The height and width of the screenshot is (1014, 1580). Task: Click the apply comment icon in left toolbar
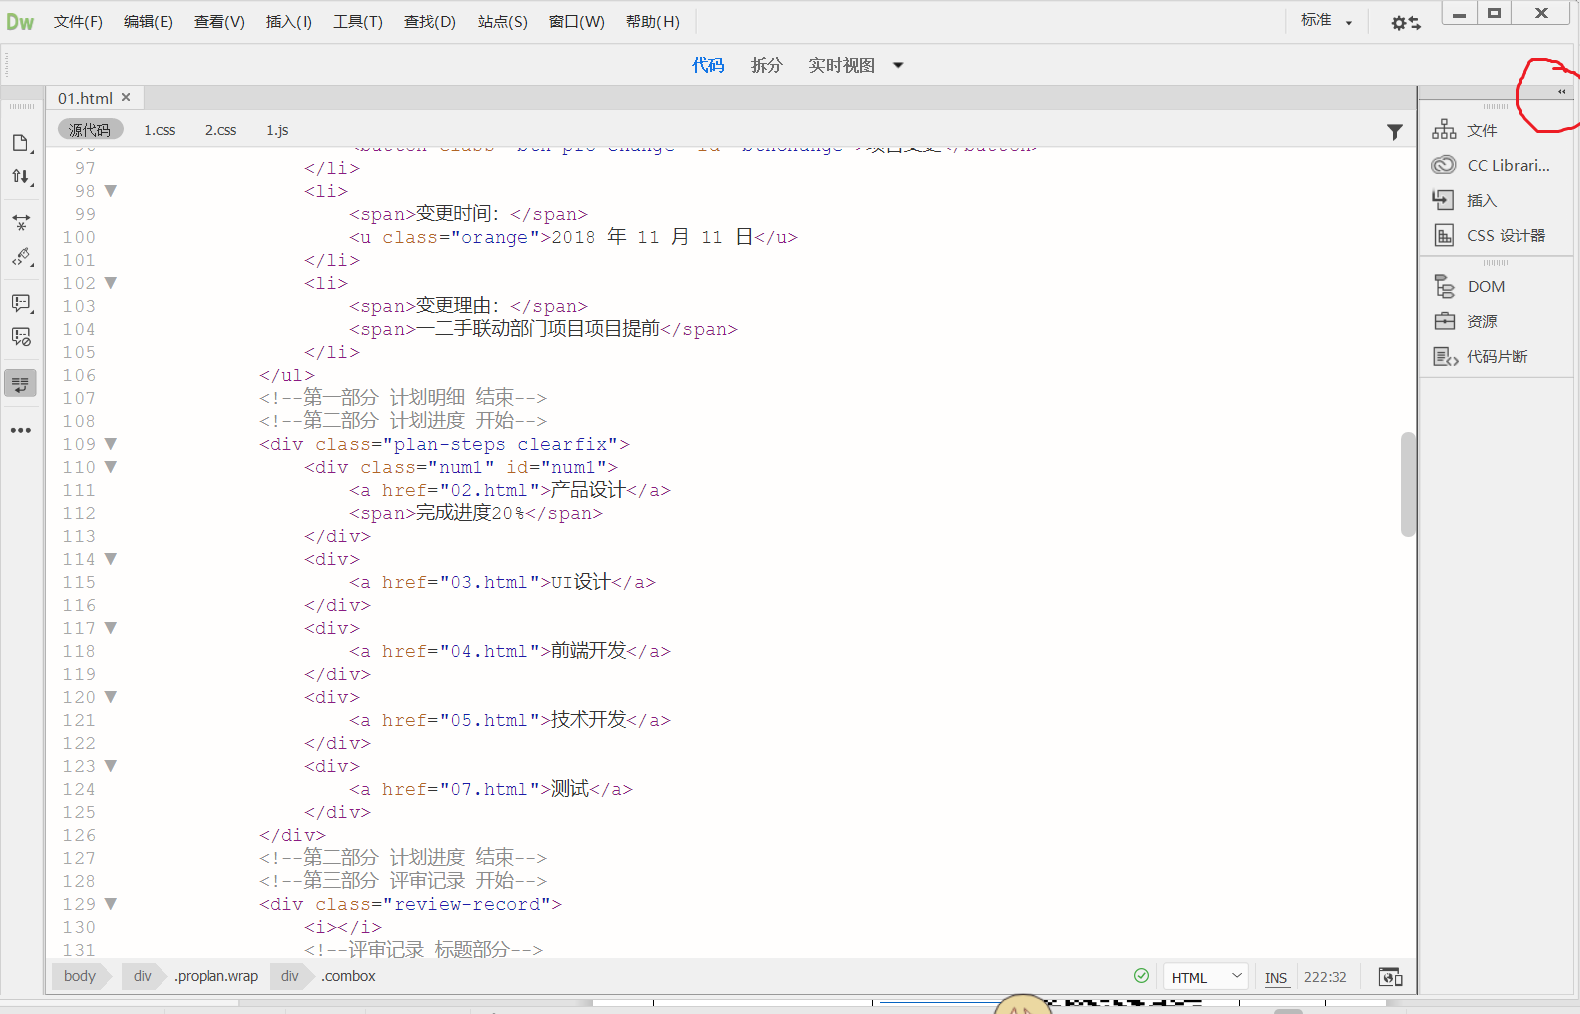(x=20, y=303)
